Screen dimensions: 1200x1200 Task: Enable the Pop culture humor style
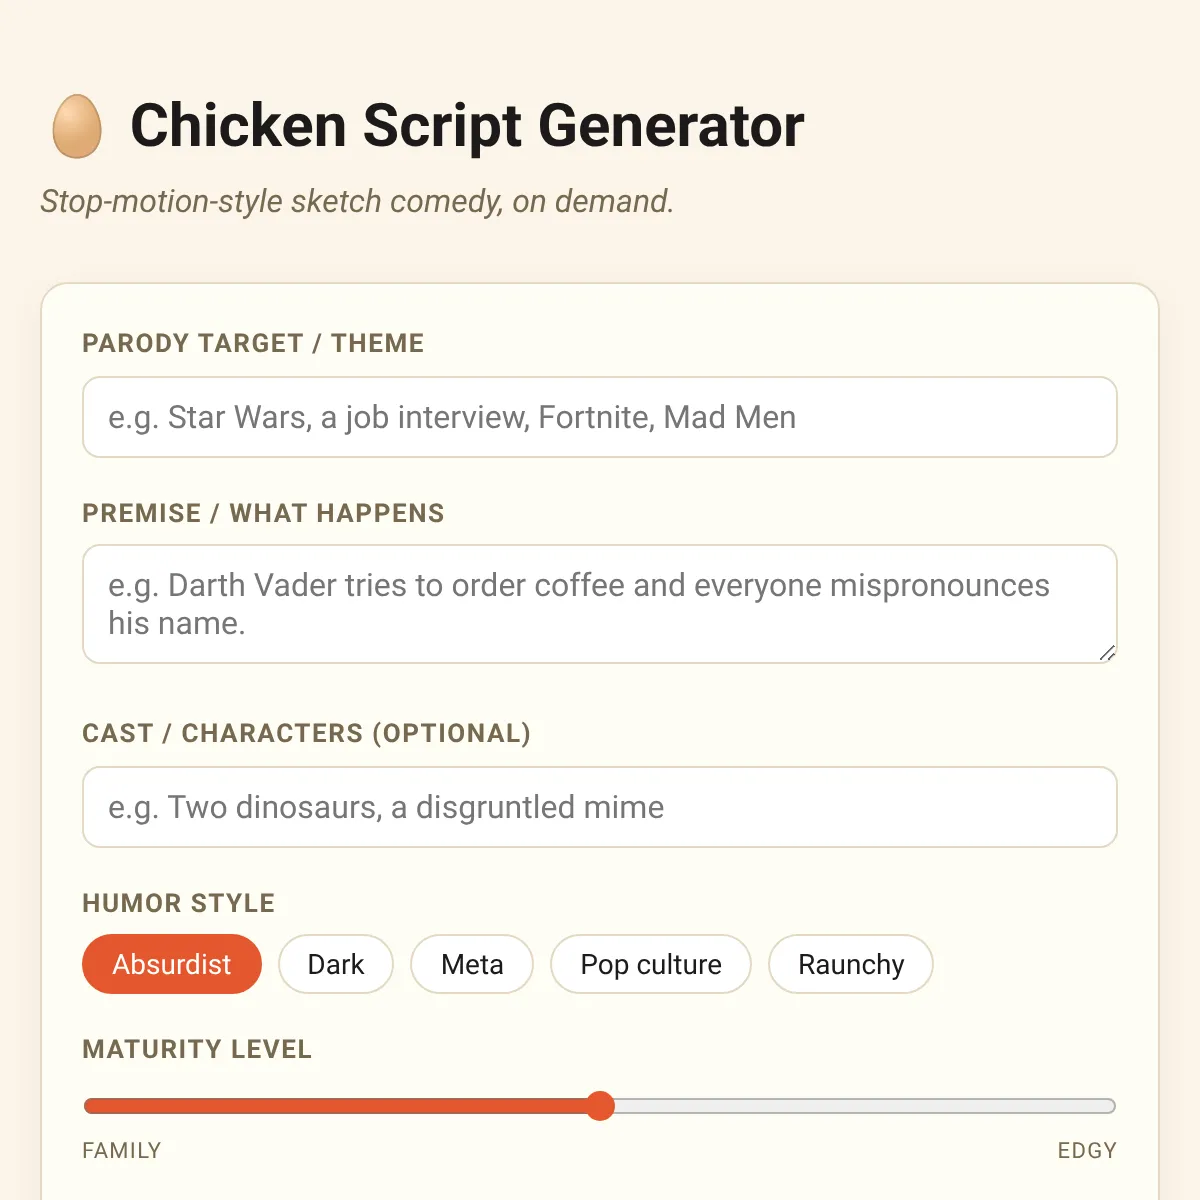pos(651,964)
